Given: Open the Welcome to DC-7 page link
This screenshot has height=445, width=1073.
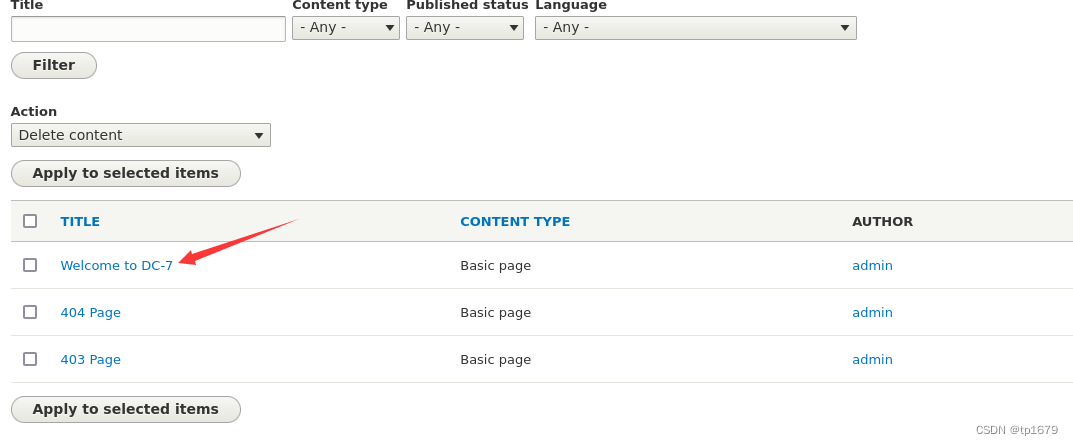Looking at the screenshot, I should (x=117, y=266).
